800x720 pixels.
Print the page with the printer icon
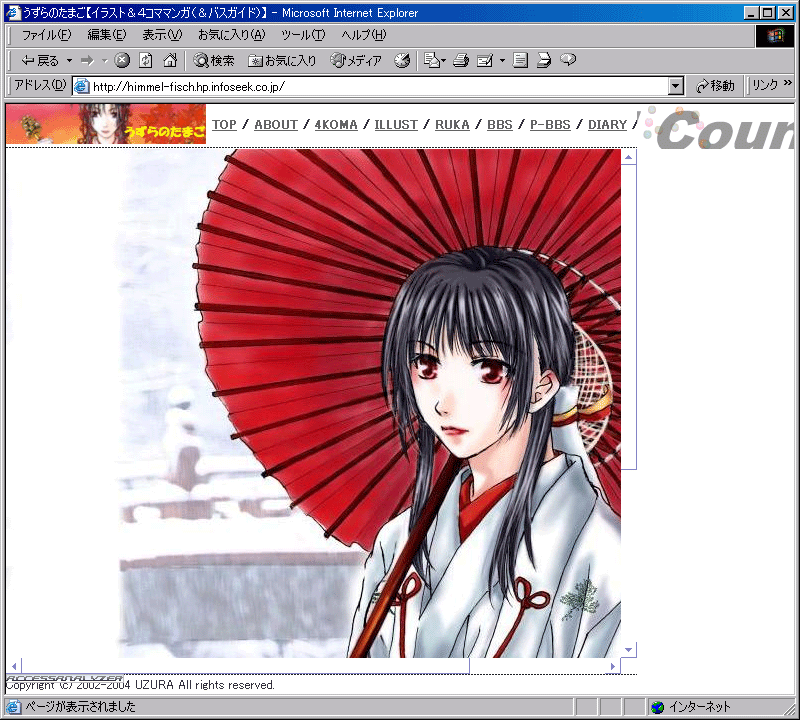[461, 61]
